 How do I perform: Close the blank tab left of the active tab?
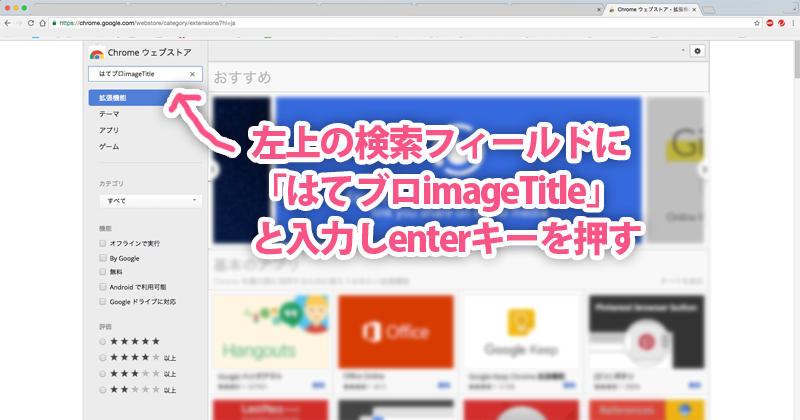pyautogui.click(x=598, y=10)
